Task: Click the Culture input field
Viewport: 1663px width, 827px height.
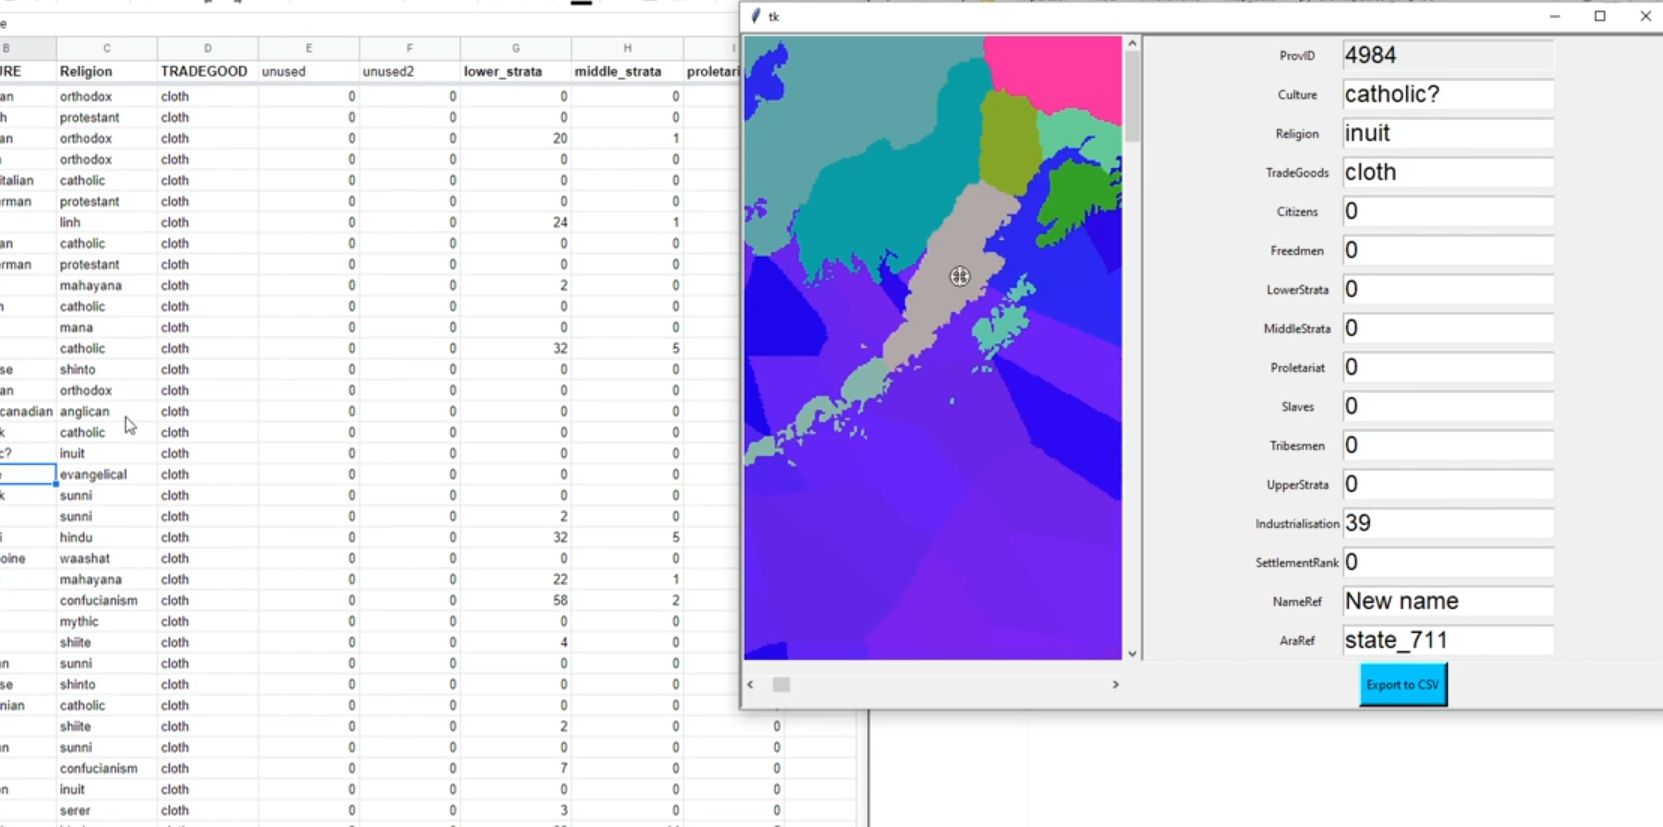Action: point(1448,94)
